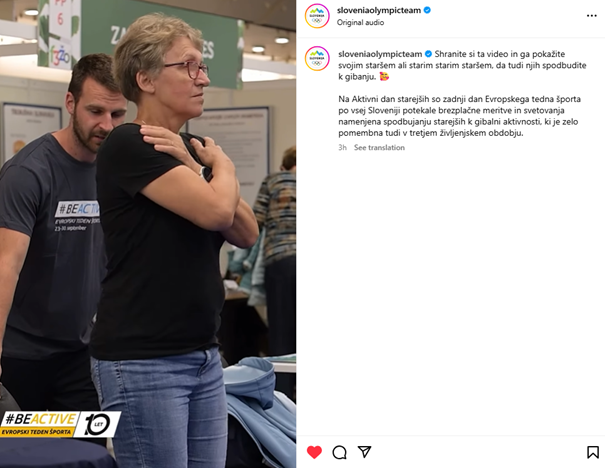Open the sloveniaolympicteam avatar beside the caption

tap(317, 59)
